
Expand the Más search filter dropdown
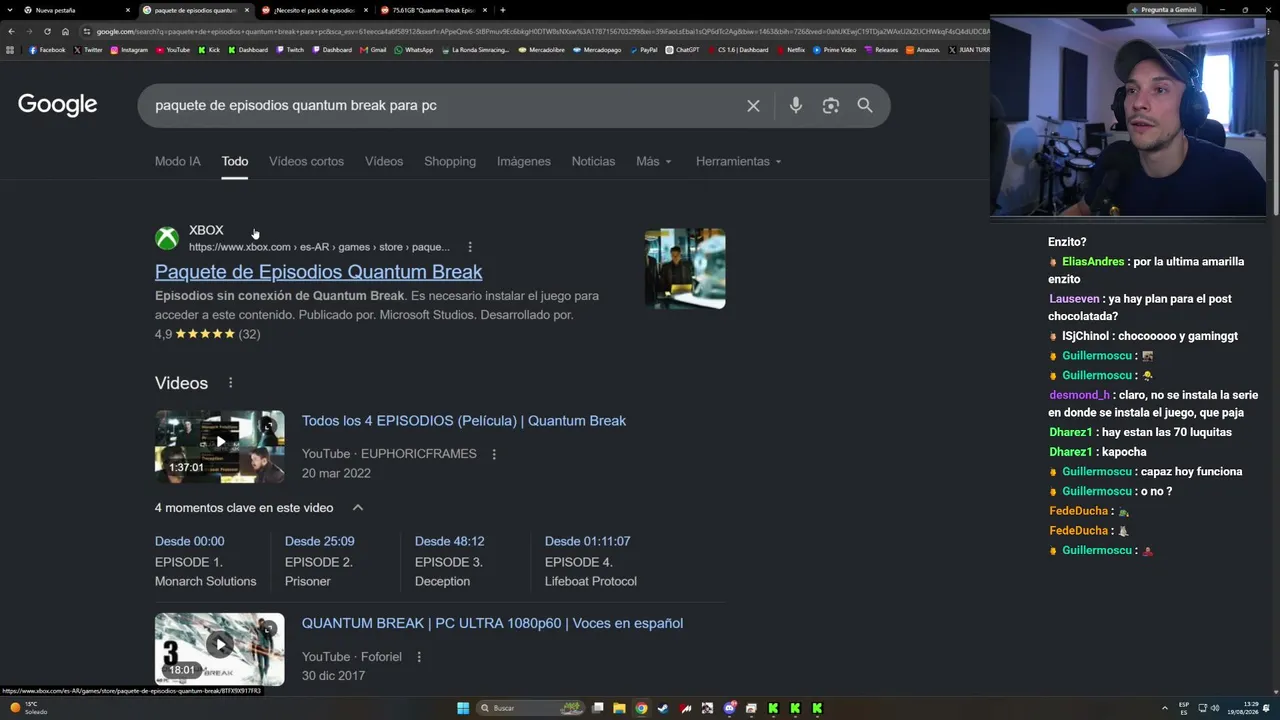pos(654,161)
